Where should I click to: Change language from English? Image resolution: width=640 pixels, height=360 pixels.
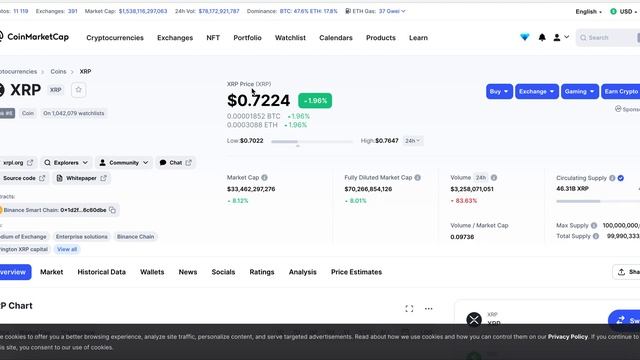coord(588,11)
